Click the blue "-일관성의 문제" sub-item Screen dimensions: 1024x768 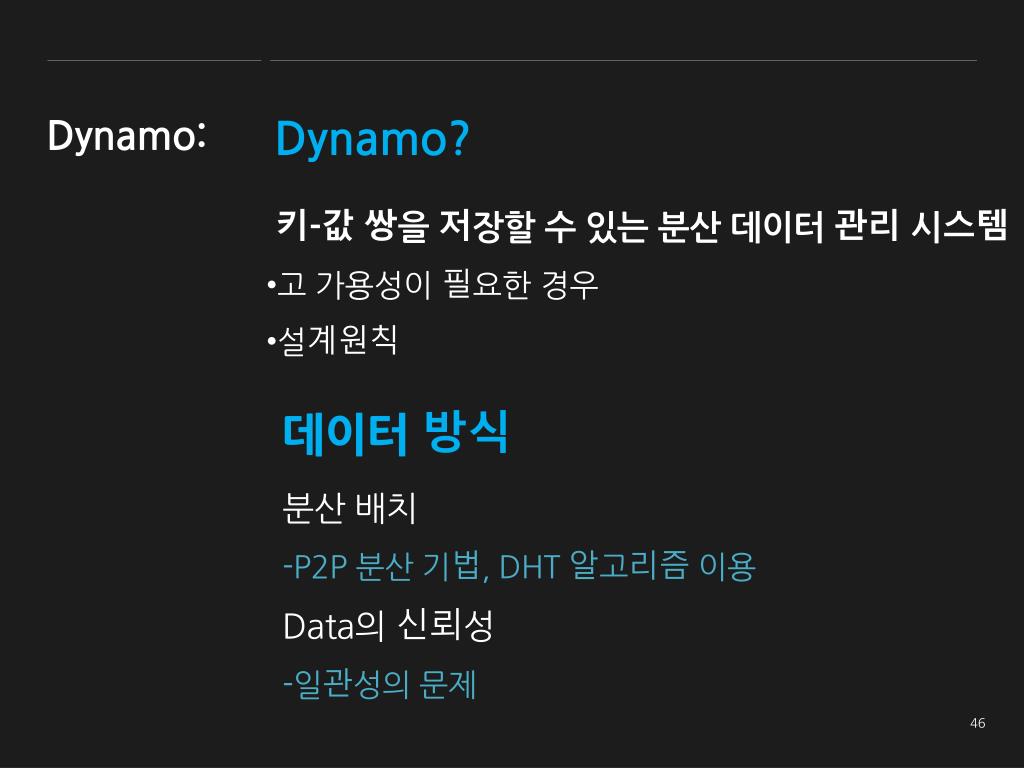click(379, 685)
